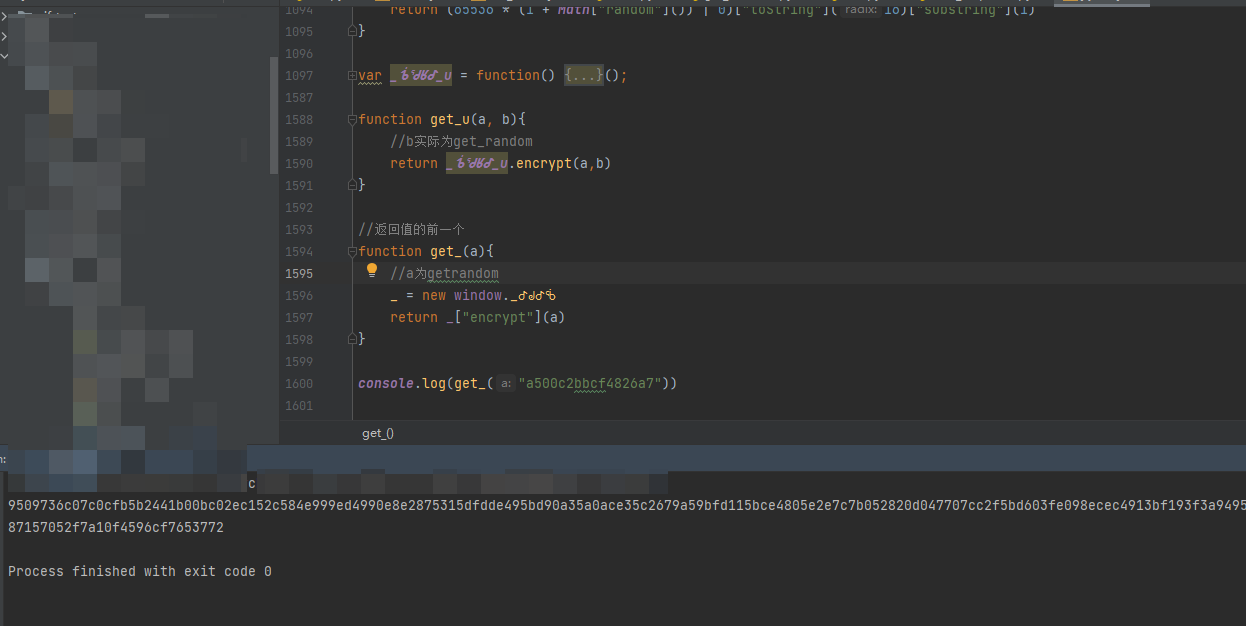Click the get_() breadcrumb below the editor
1246x626 pixels.
click(378, 433)
